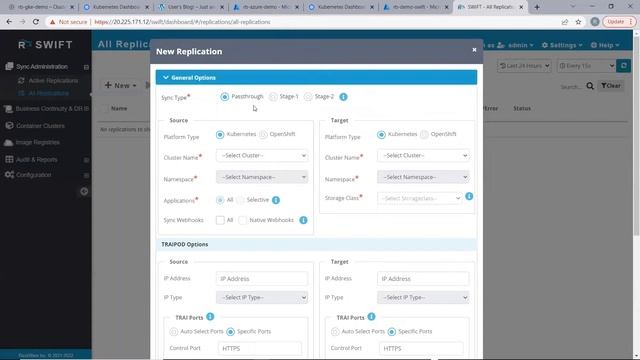Click Not secure warning icon

pos(52,22)
